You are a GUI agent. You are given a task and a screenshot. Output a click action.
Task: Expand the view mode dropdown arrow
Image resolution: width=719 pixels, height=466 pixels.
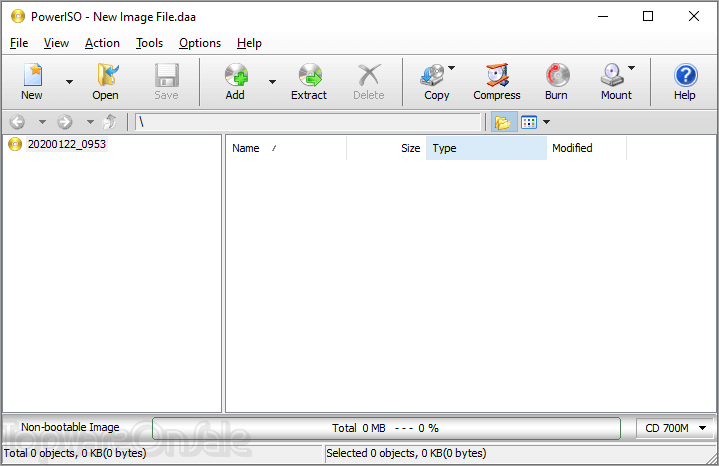(x=546, y=122)
